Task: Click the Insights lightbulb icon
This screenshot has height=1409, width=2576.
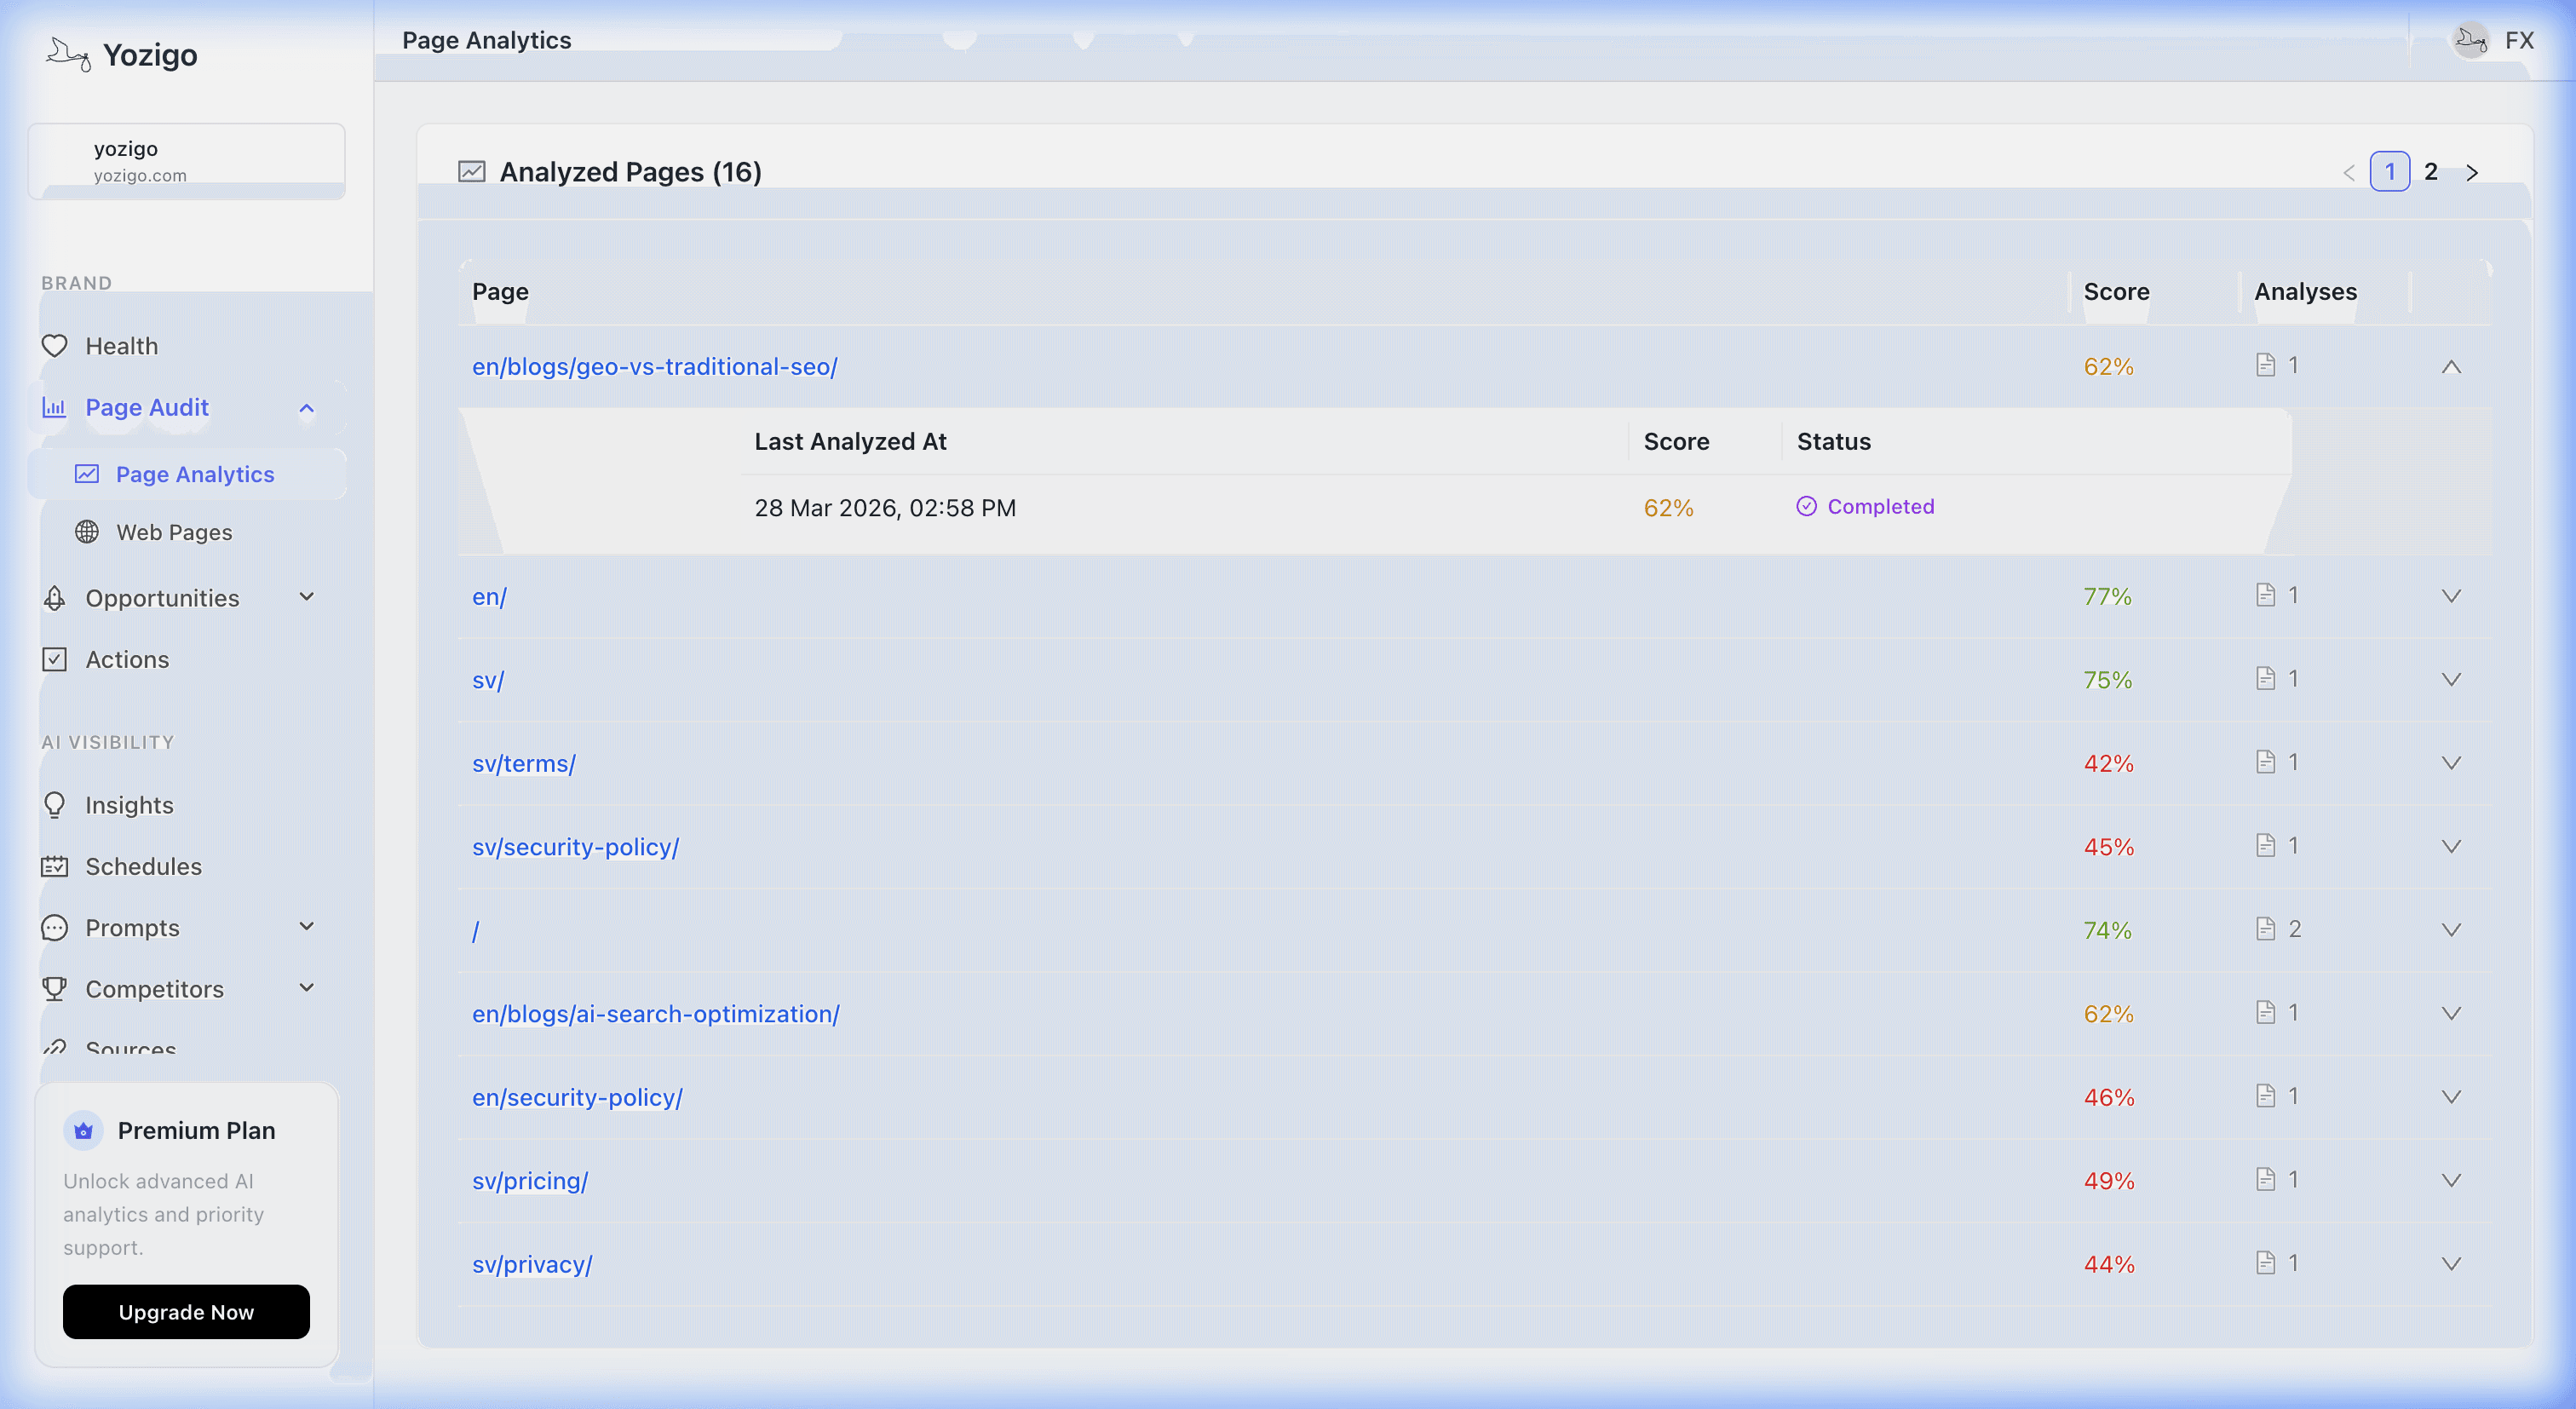Action: [55, 805]
